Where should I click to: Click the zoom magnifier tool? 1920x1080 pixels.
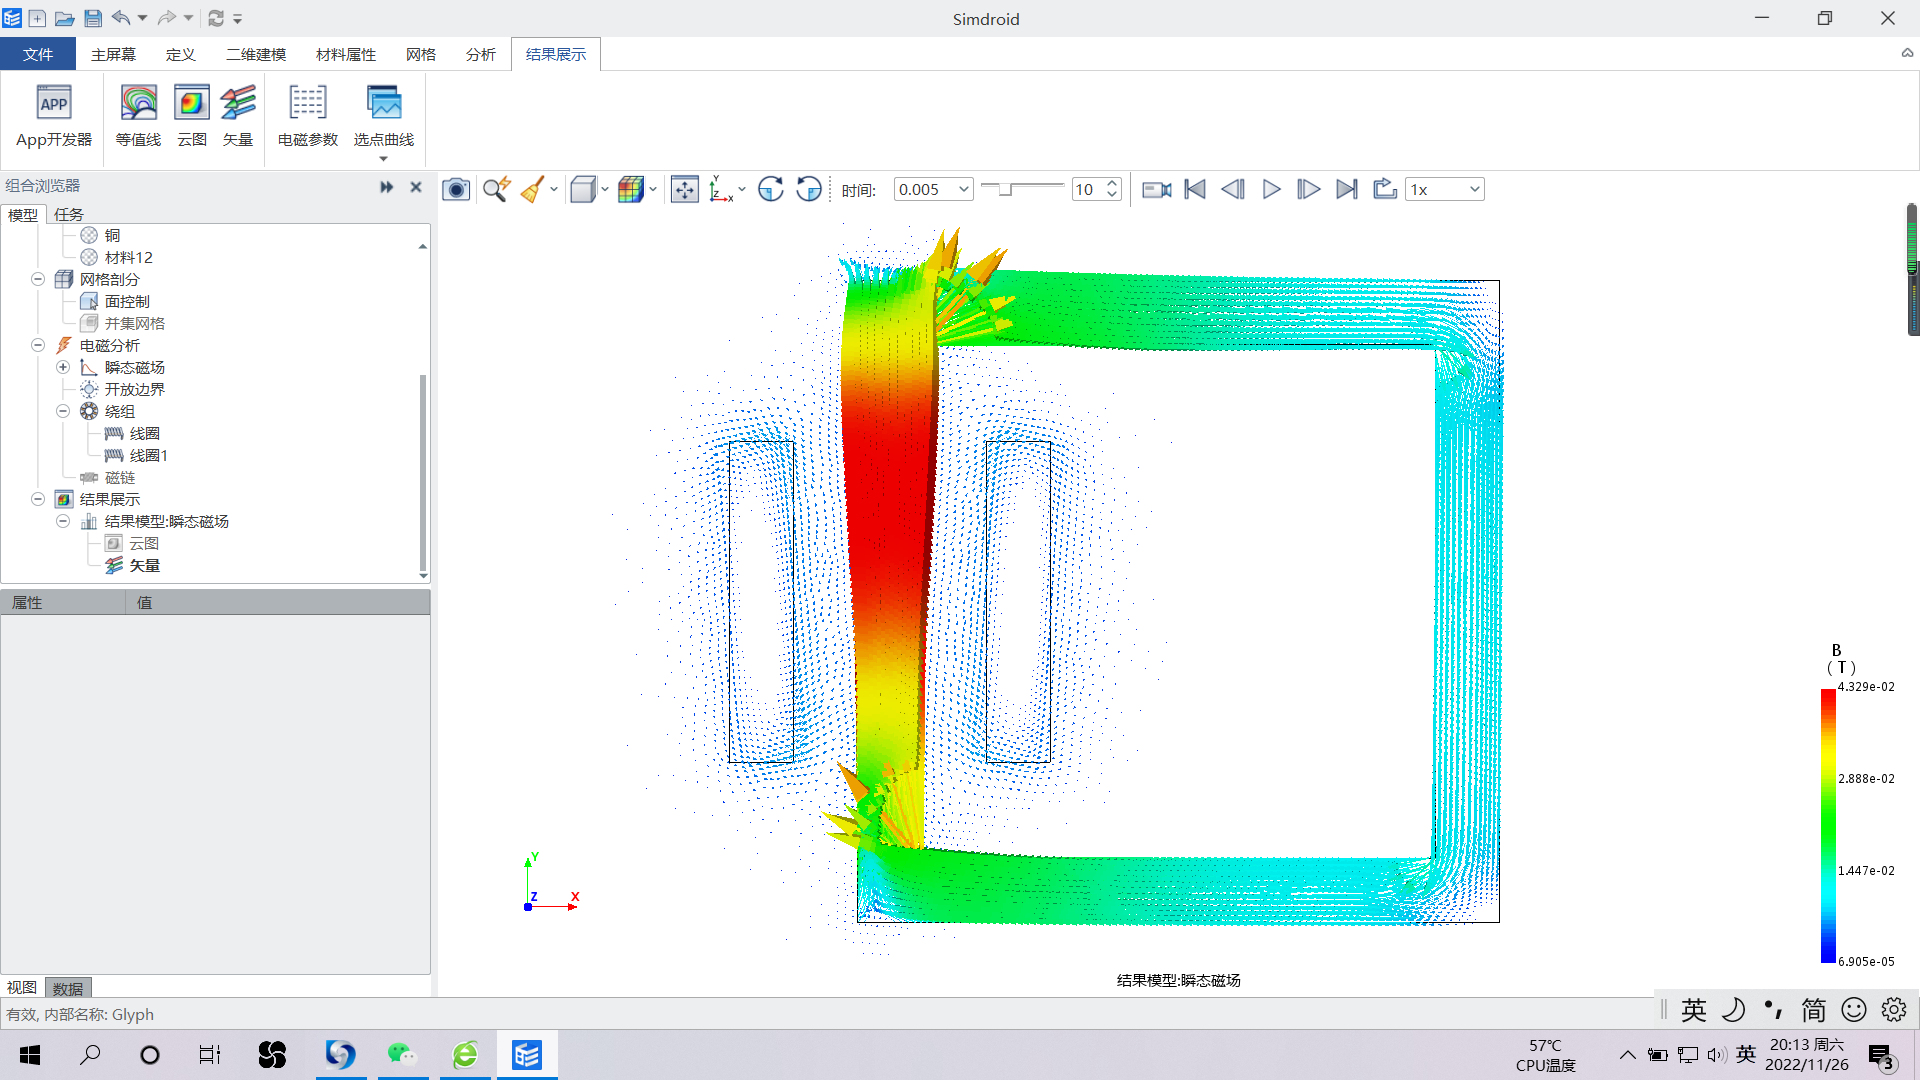point(497,190)
